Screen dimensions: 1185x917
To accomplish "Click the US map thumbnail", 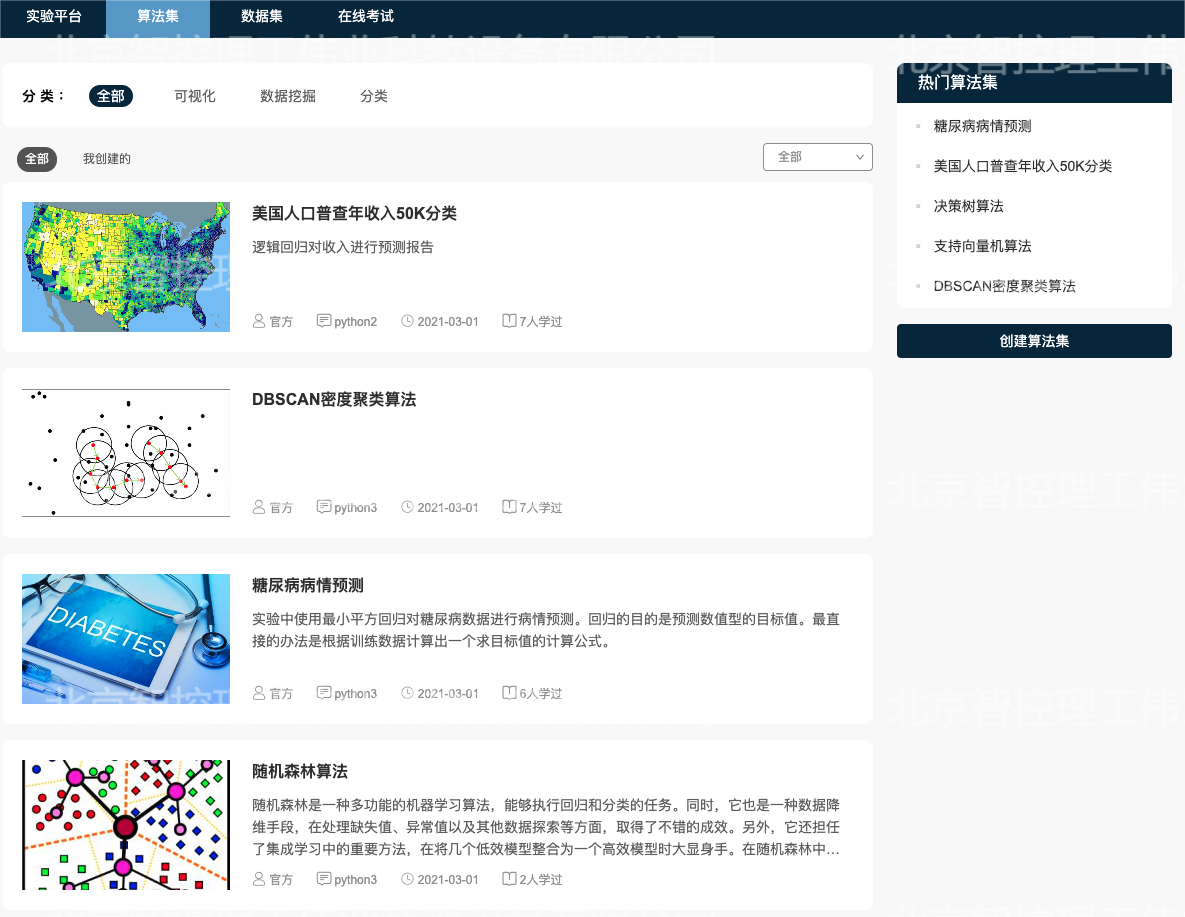I will 126,267.
